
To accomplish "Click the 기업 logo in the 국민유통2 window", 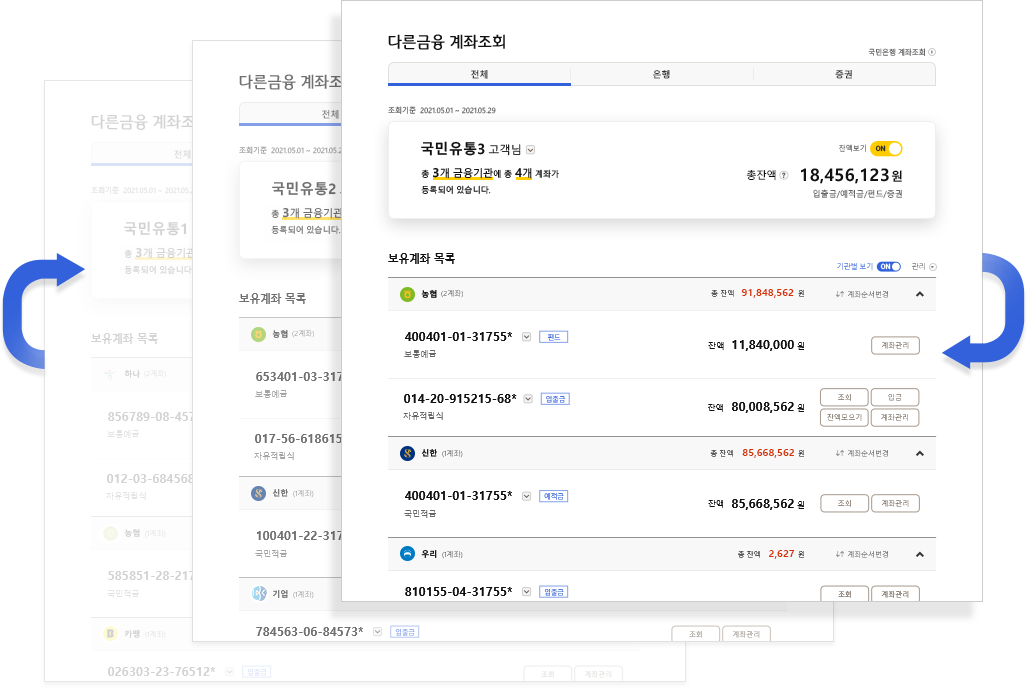I will [x=259, y=593].
